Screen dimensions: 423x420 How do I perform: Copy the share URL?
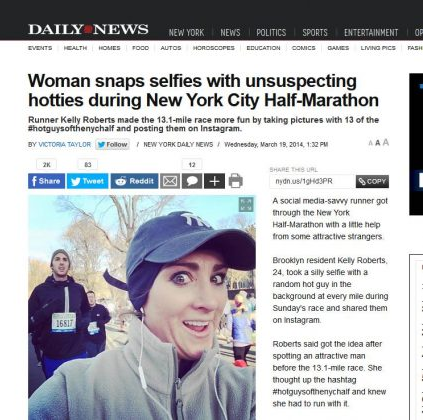[x=372, y=181]
